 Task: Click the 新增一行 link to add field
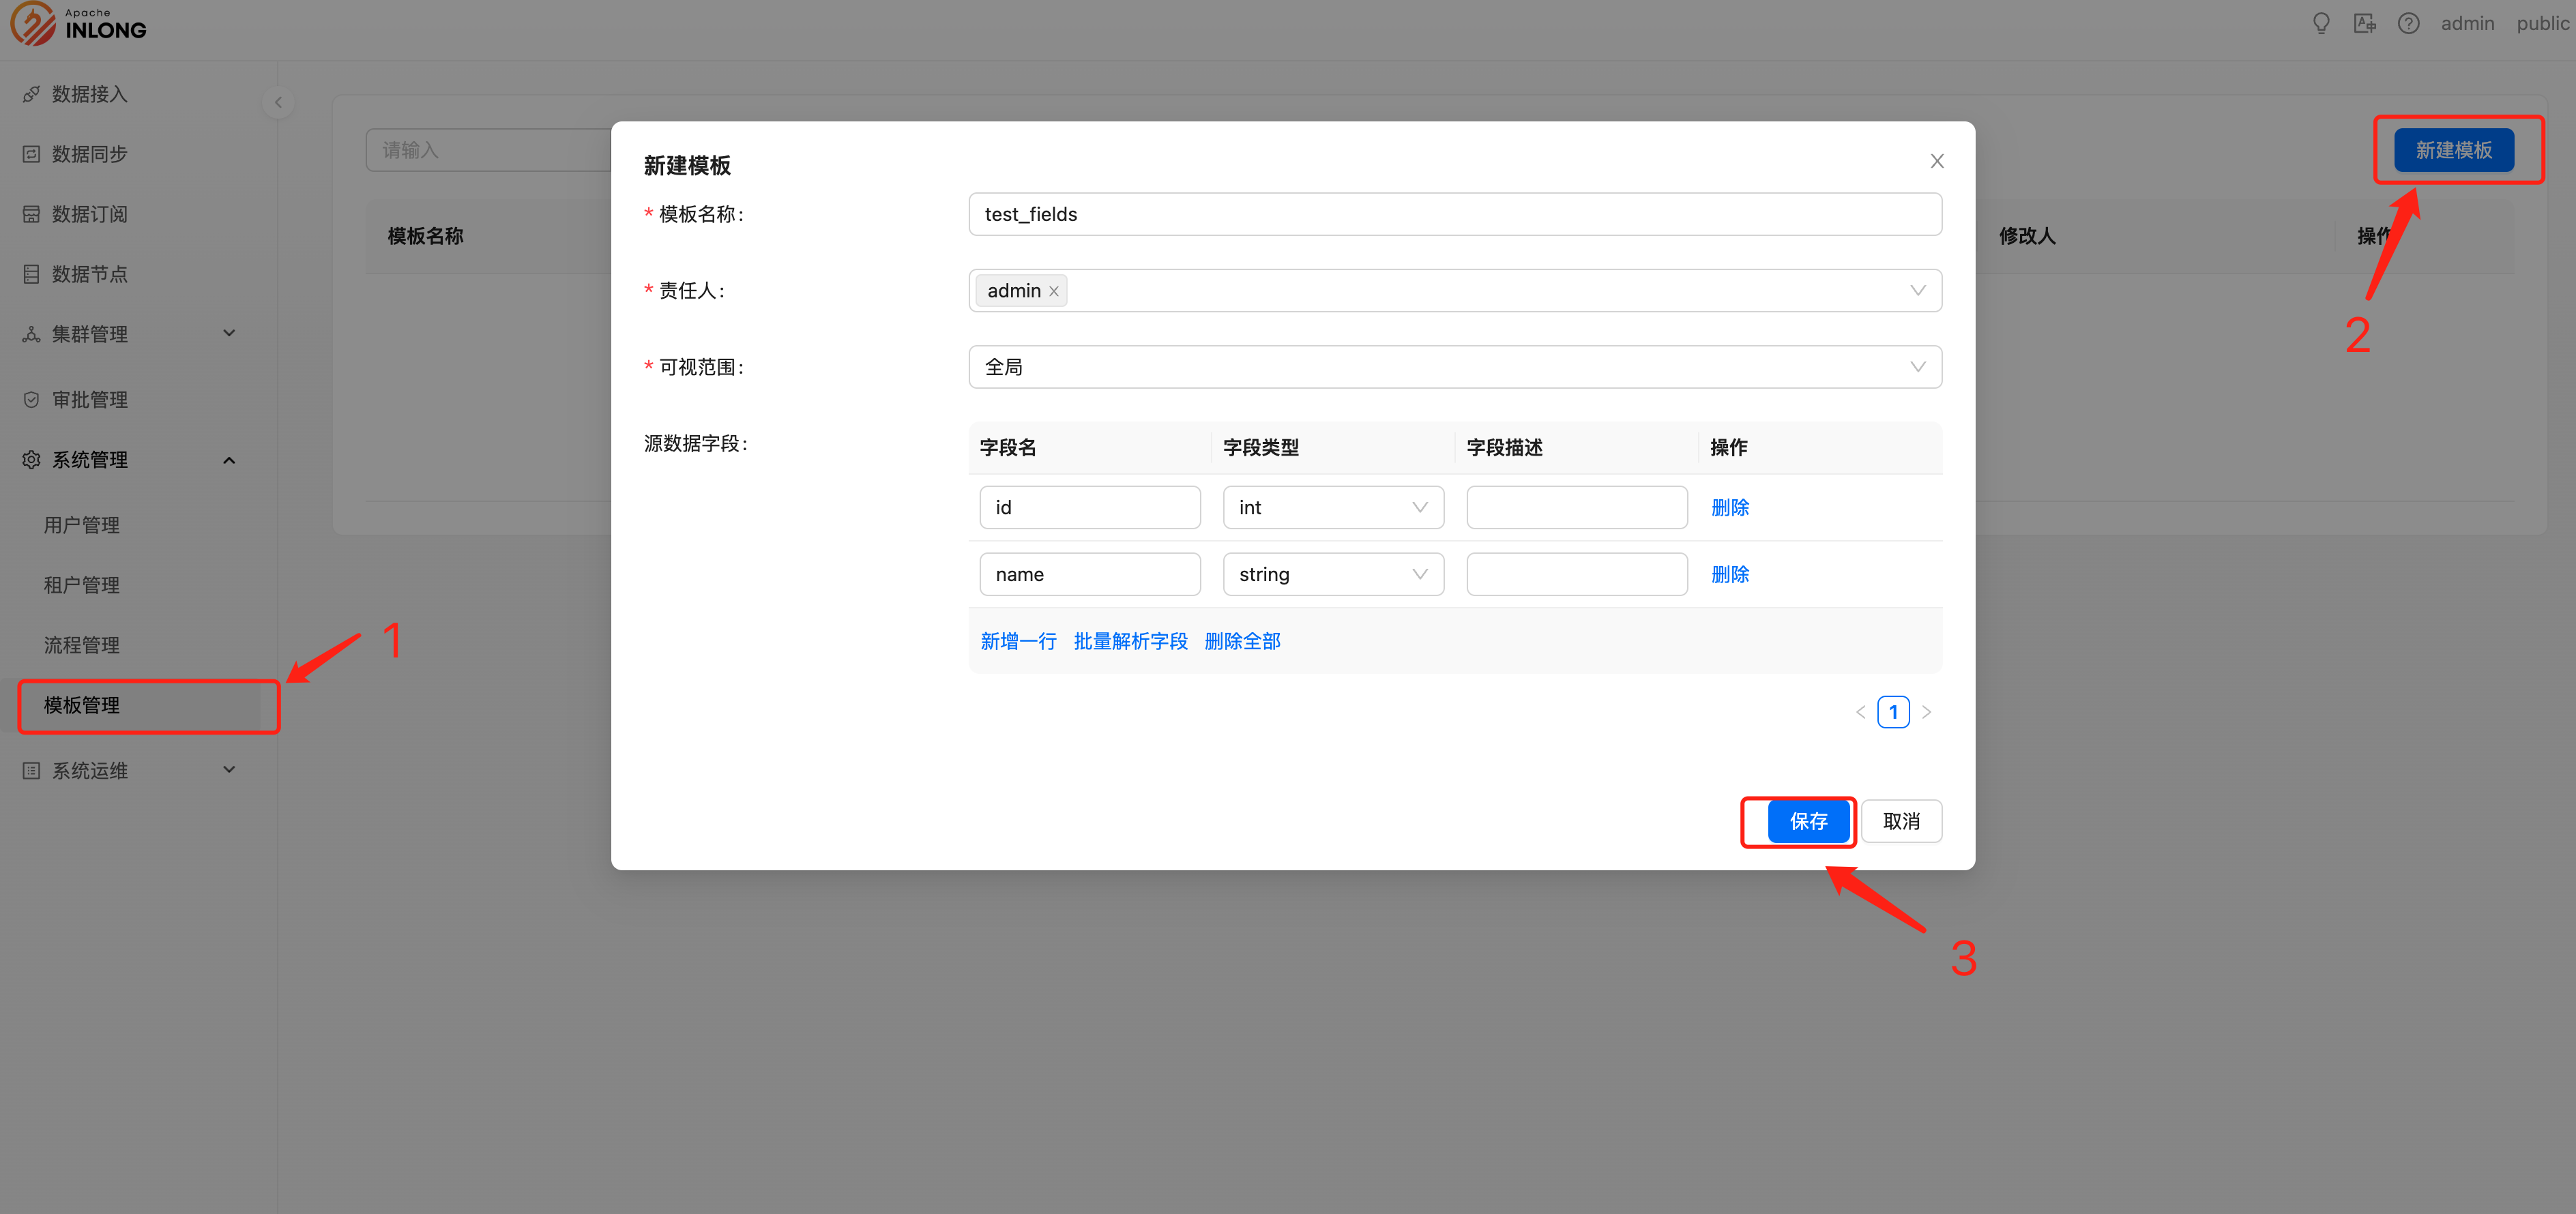(x=1018, y=641)
